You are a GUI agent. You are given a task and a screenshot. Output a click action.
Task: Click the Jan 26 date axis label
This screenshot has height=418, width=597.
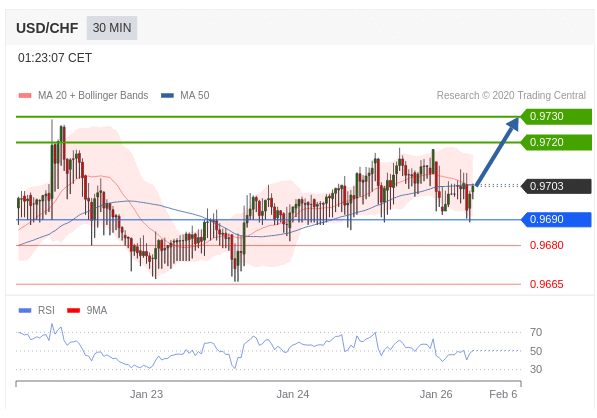coord(436,394)
